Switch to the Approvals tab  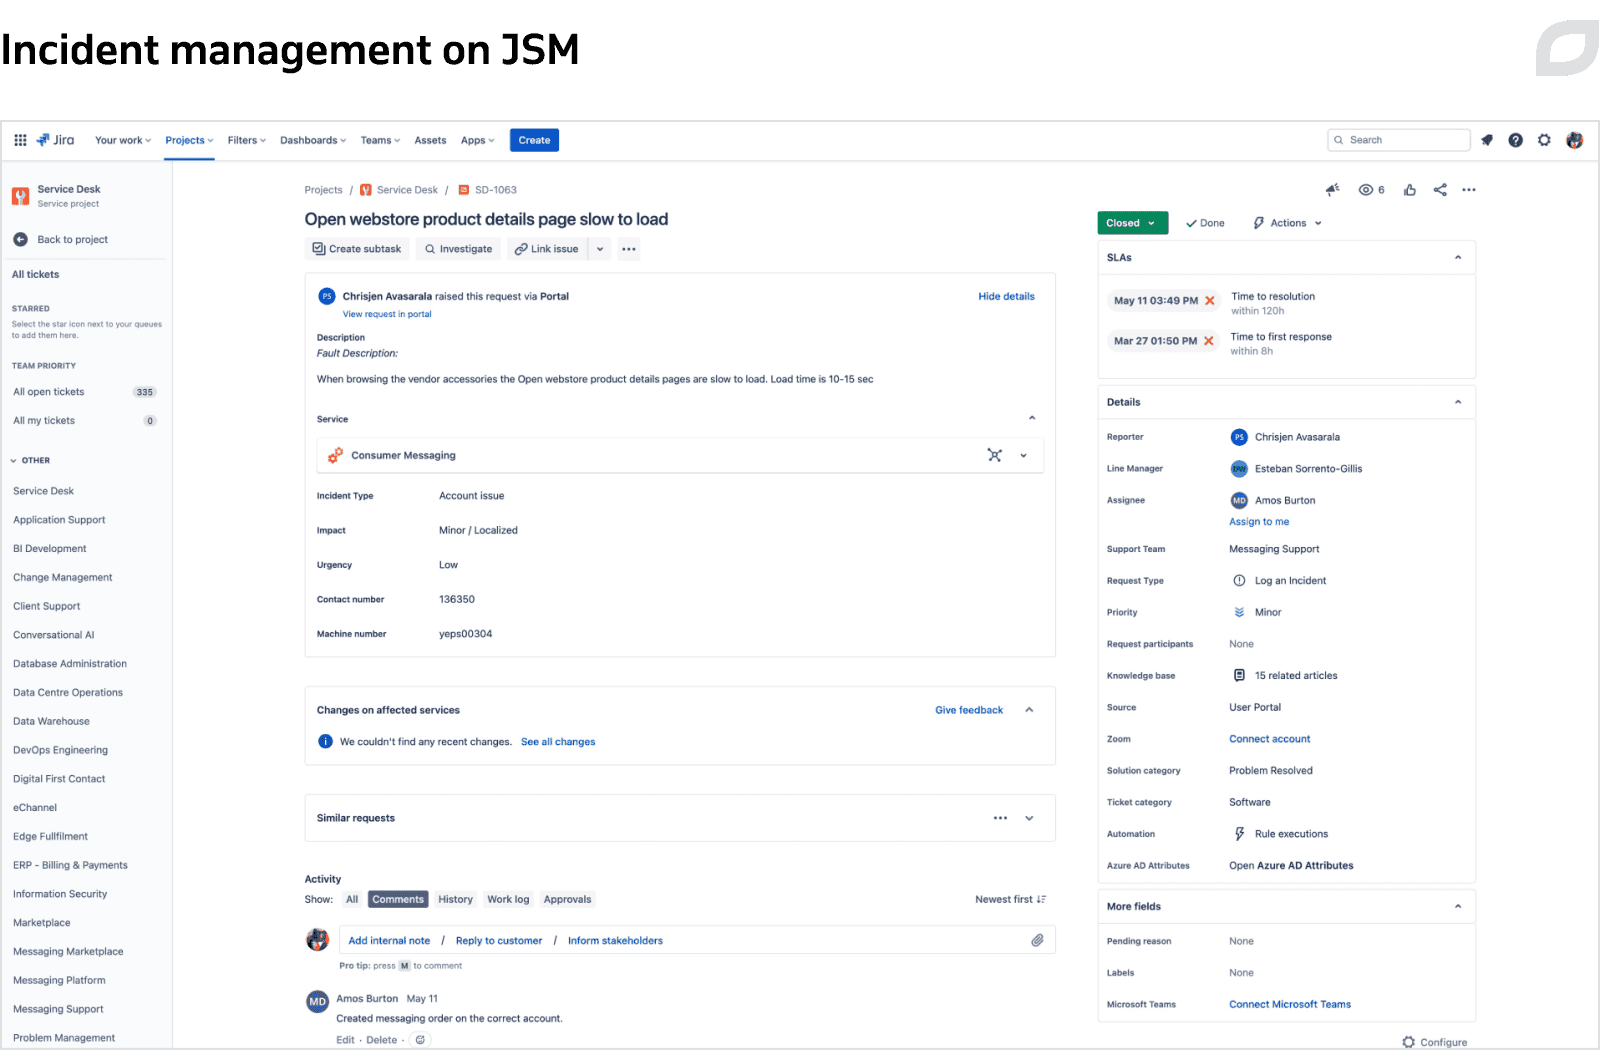(567, 899)
